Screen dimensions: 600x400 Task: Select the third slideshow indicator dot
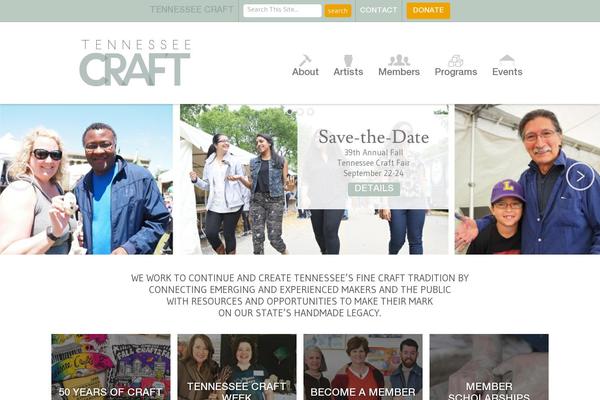310,112
